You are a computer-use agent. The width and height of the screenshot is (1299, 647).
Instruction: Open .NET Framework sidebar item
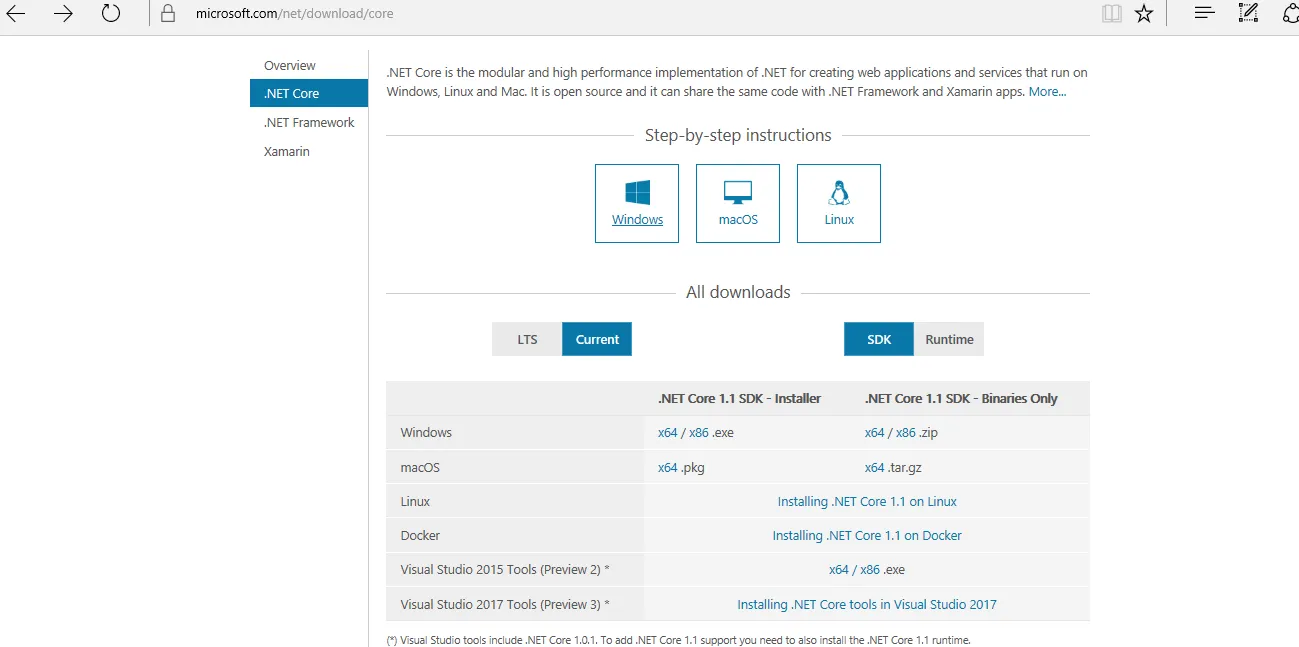[x=309, y=122]
